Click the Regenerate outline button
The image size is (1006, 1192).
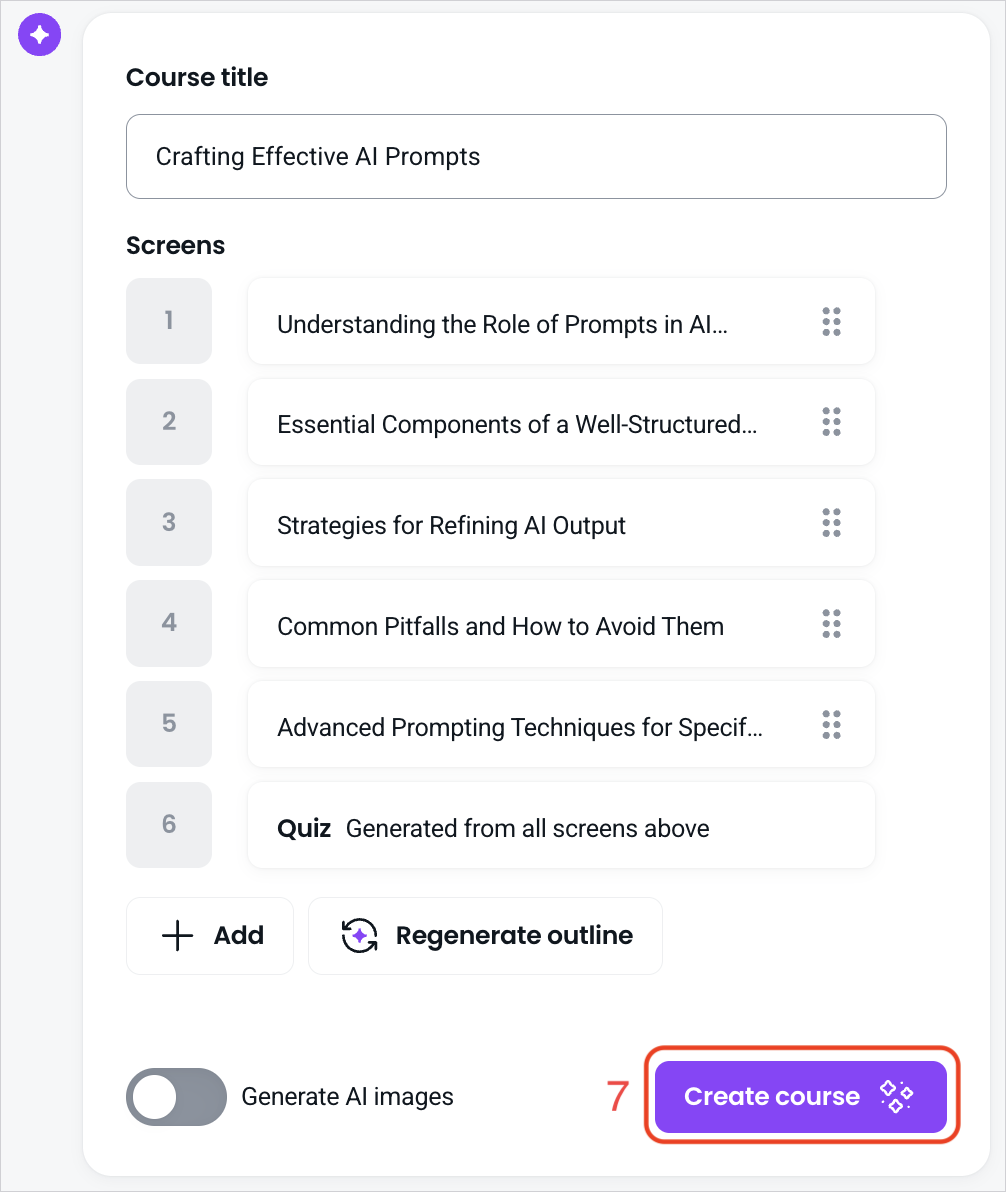click(x=485, y=936)
